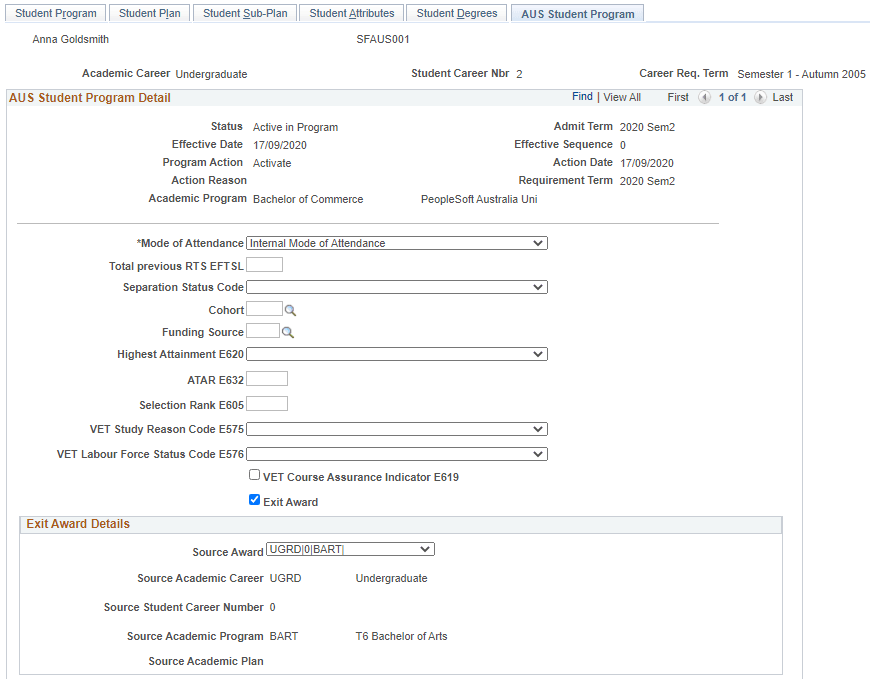Select the T6 Bachelor of Arts text
This screenshot has height=679, width=870.
point(401,636)
